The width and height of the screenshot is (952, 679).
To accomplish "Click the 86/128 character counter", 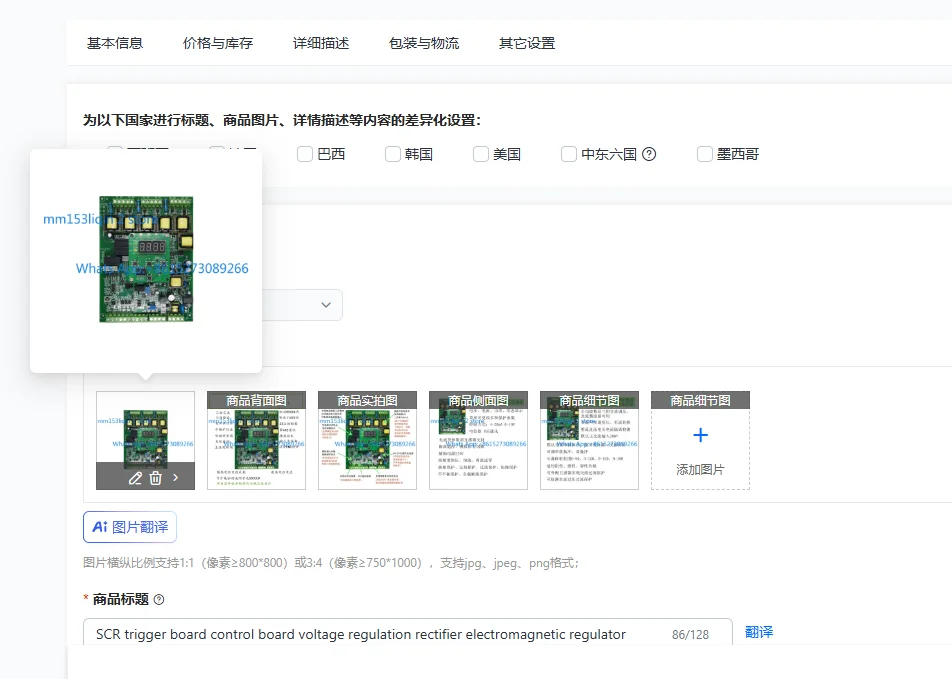I will (690, 635).
